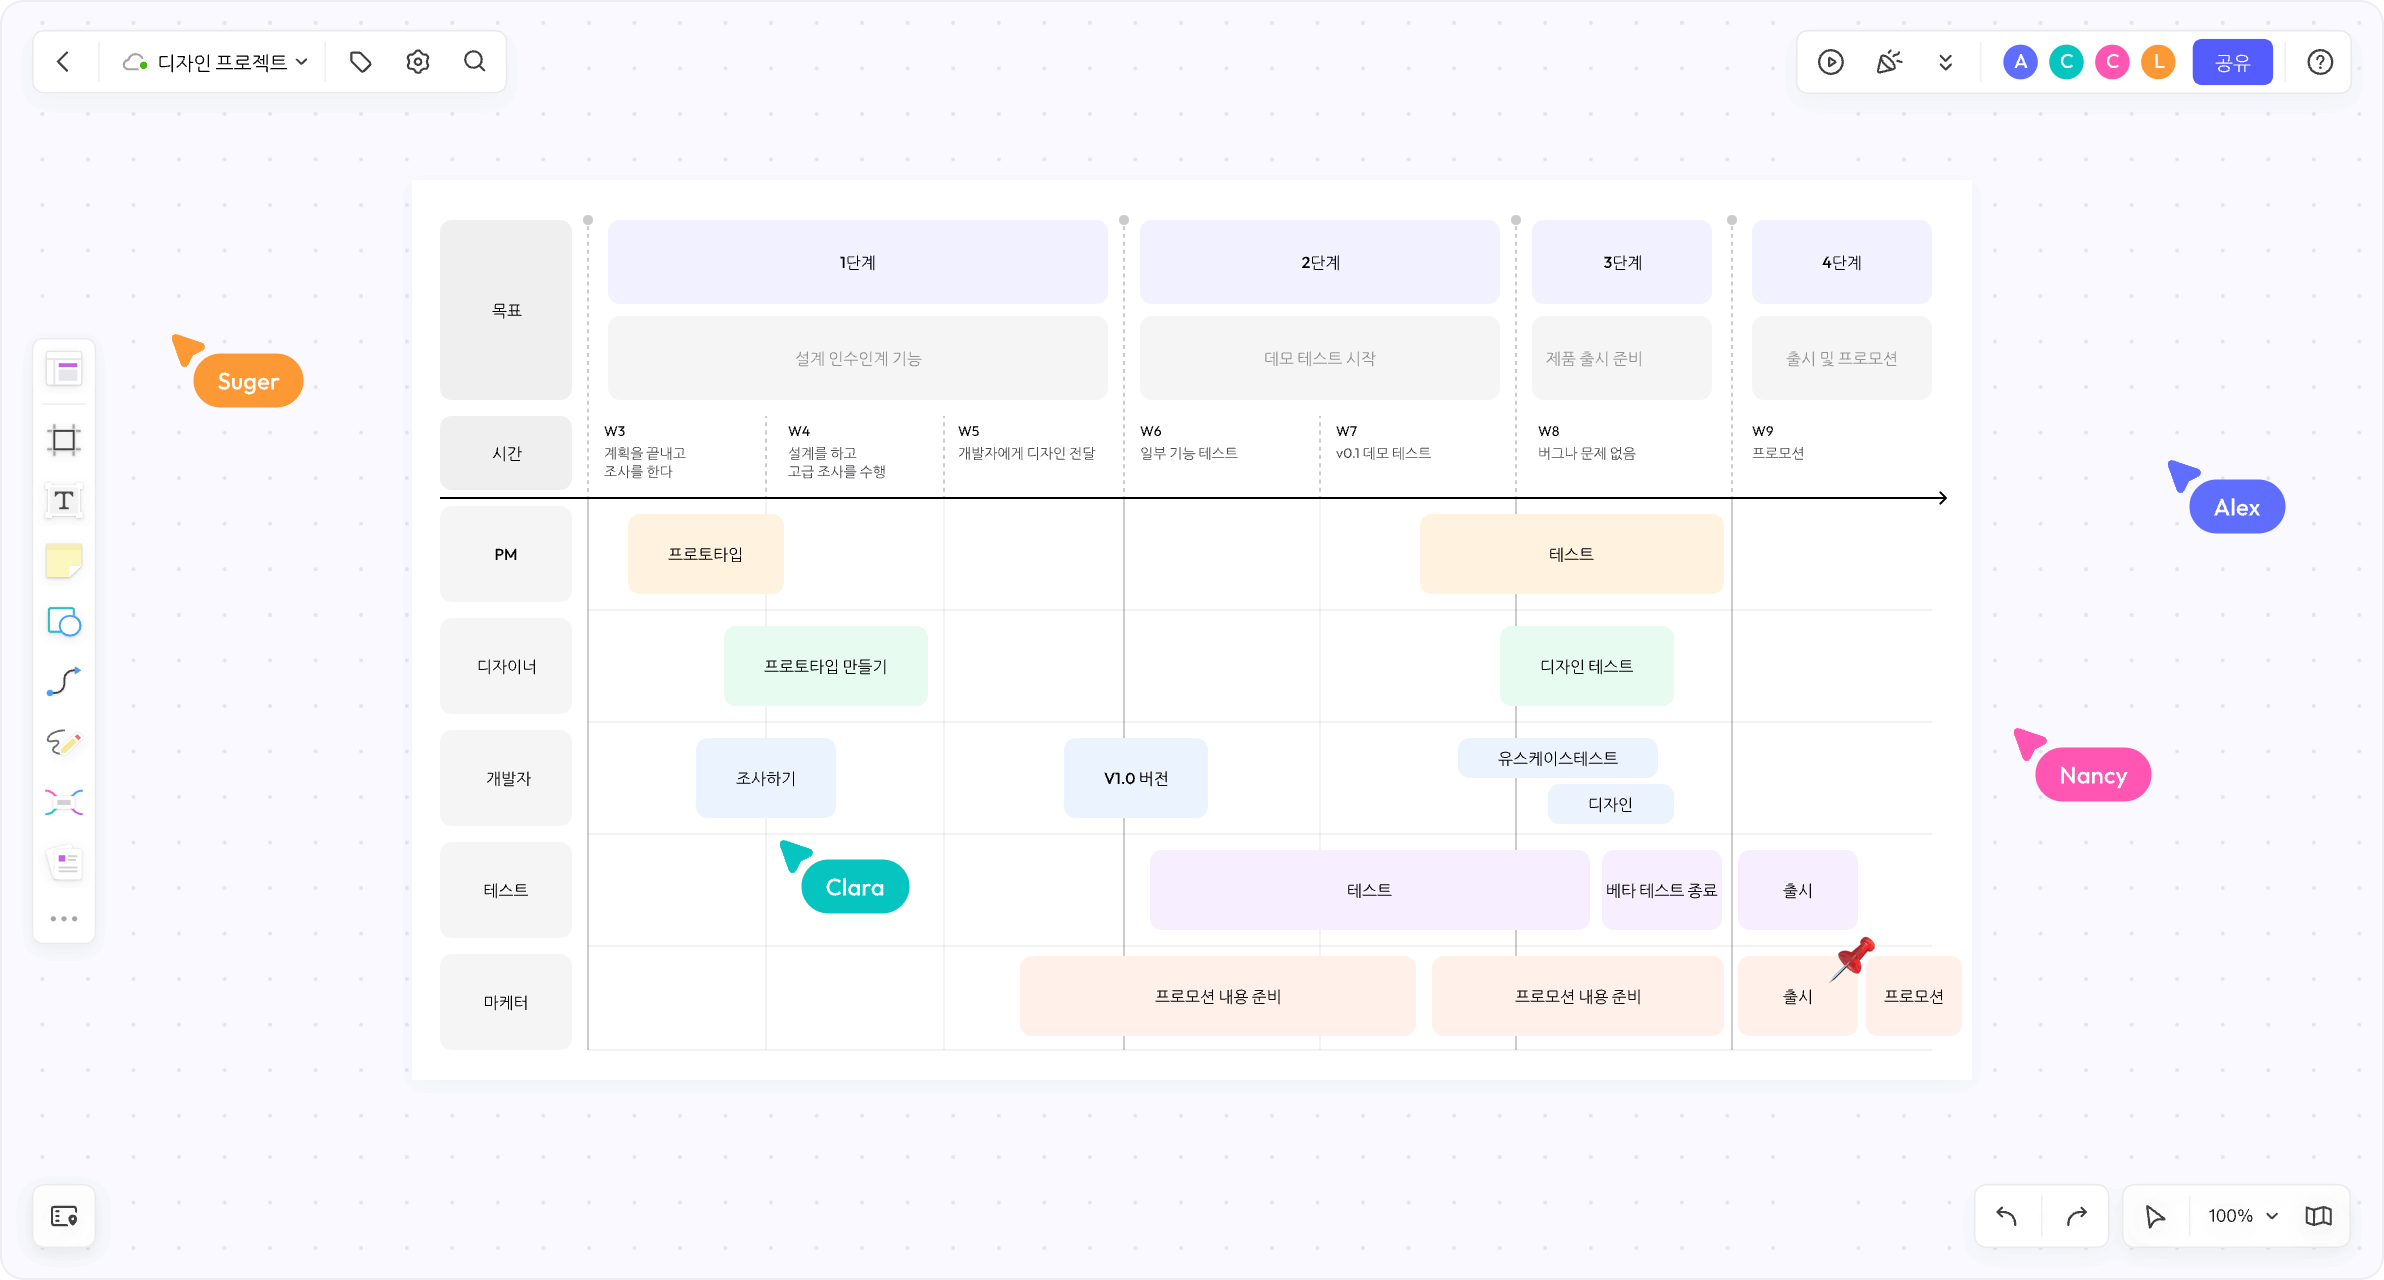
Task: Click the 출시 및 프로모션 goal box
Action: [x=1842, y=358]
